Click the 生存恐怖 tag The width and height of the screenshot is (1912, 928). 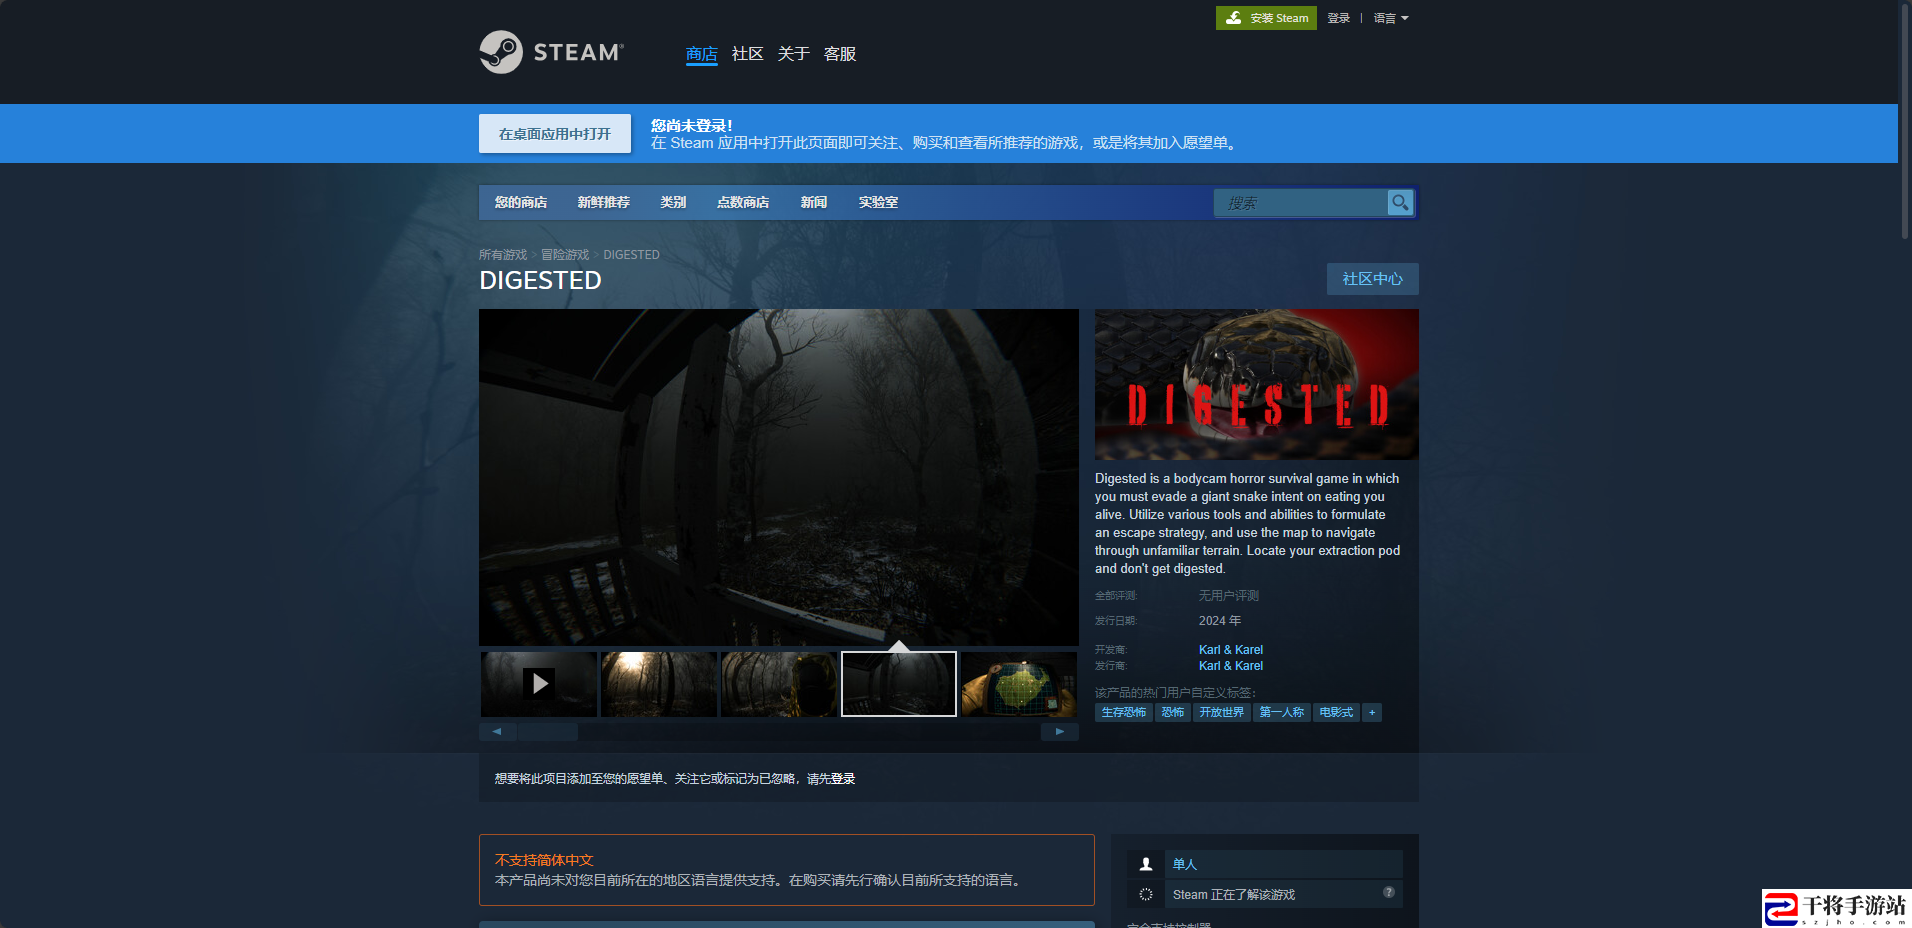coord(1124,713)
